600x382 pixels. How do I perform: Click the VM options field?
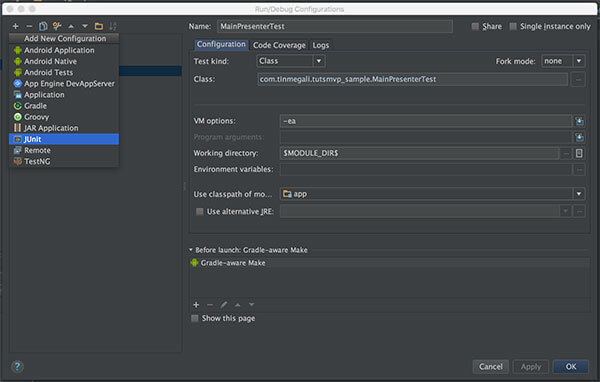426,121
